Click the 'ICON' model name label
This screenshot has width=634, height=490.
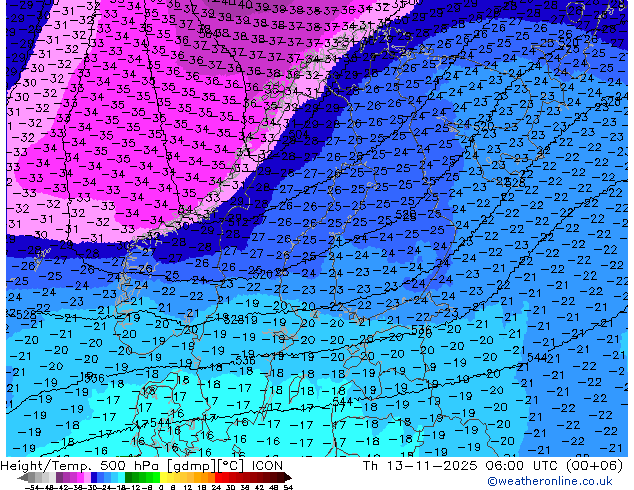(267, 466)
